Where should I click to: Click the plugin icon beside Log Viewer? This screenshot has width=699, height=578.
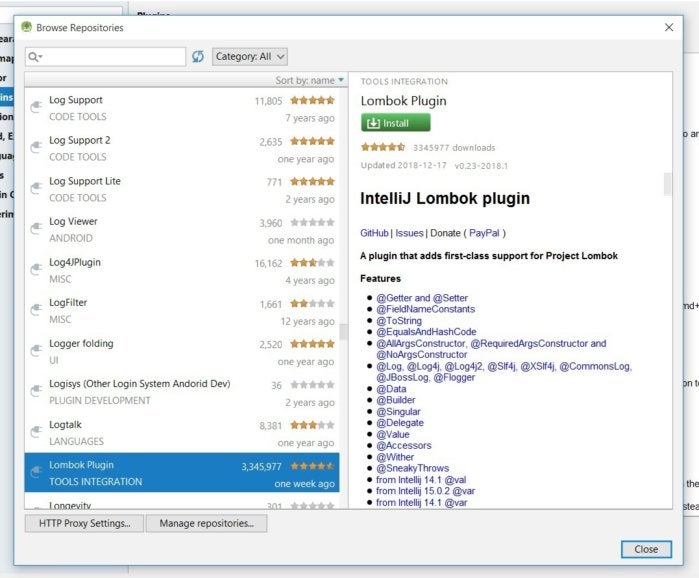[36, 229]
